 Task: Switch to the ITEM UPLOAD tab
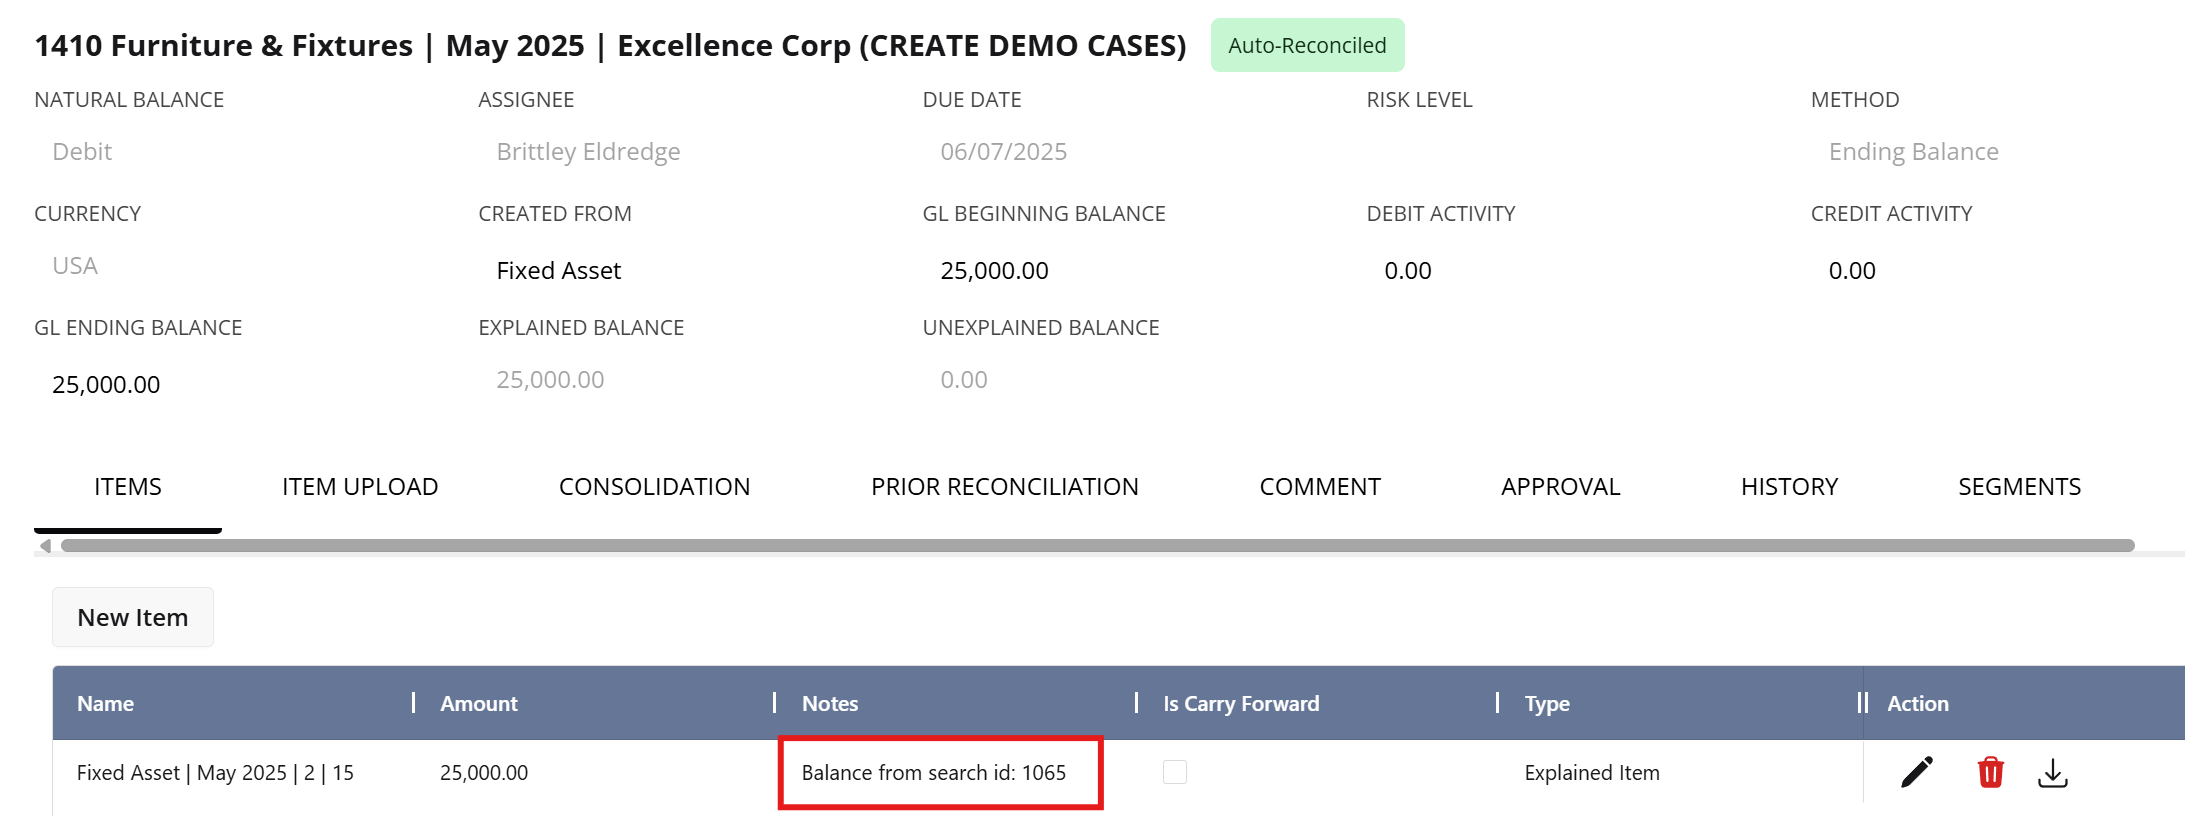(360, 487)
